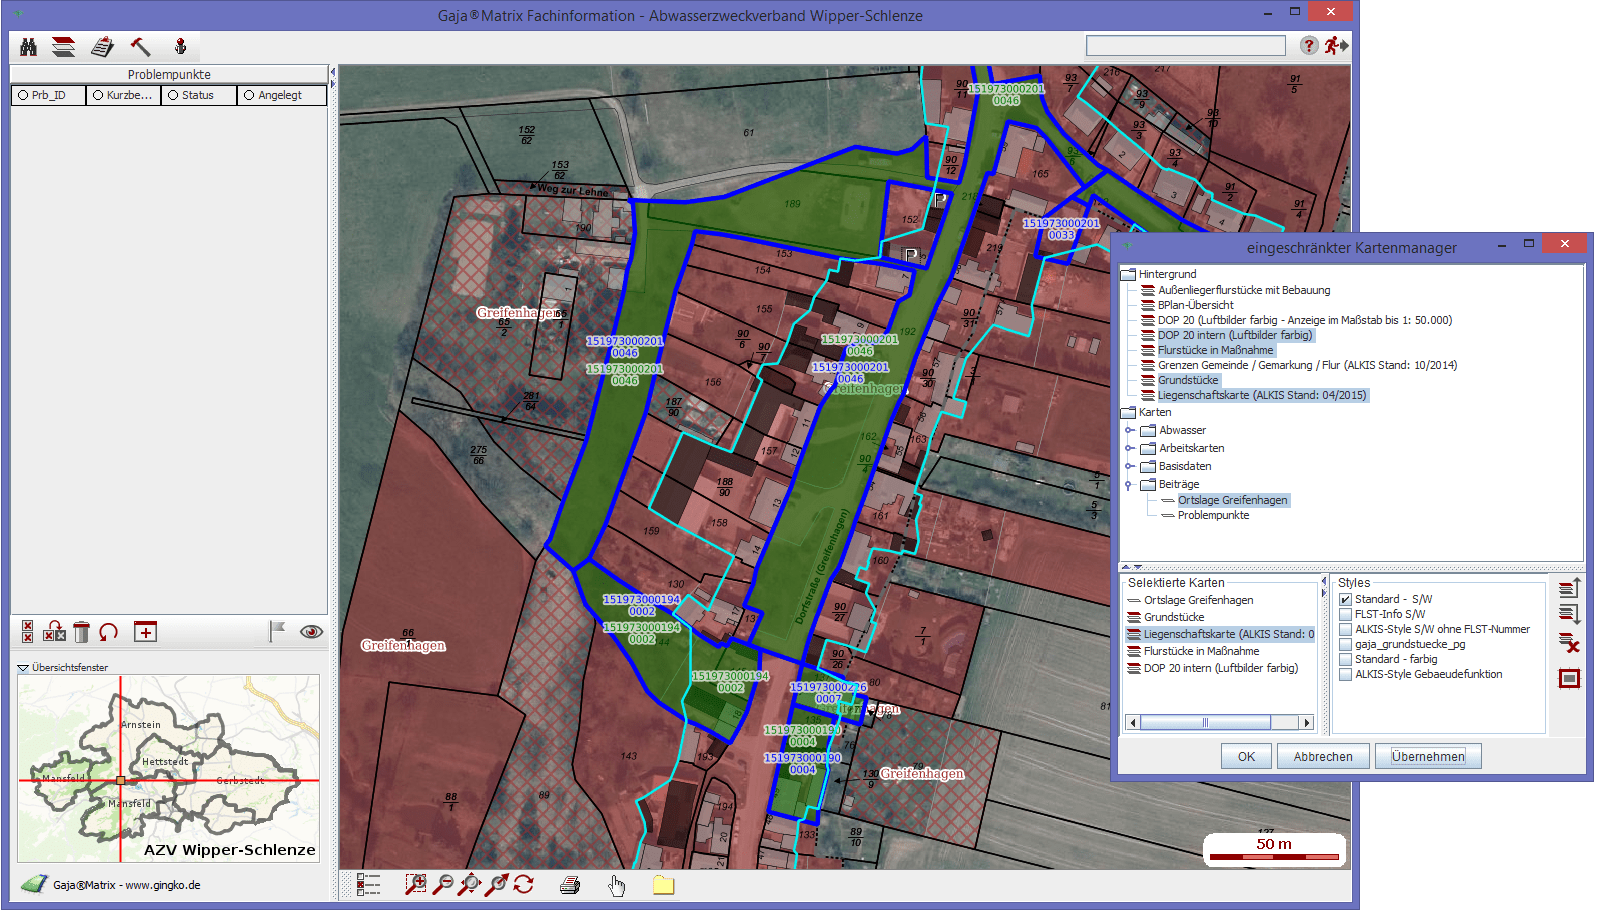The height and width of the screenshot is (910, 1600).
Task: Click the binoculars search icon
Action: pyautogui.click(x=28, y=47)
